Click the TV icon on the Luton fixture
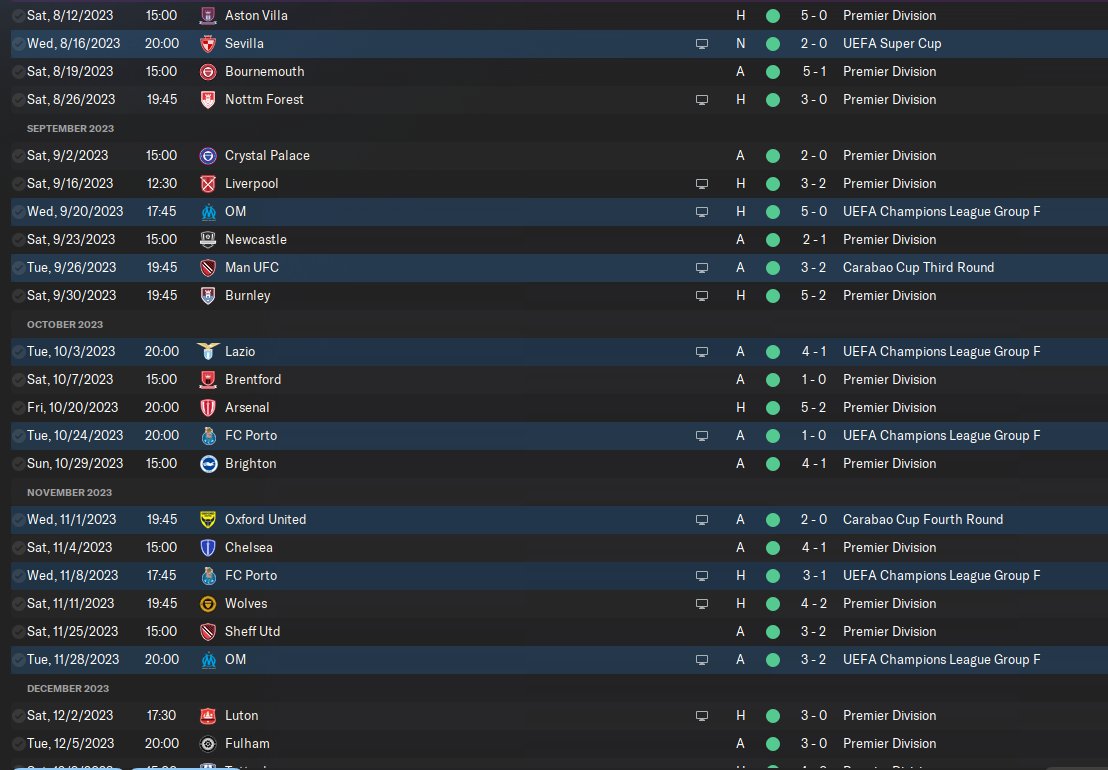 coord(702,716)
